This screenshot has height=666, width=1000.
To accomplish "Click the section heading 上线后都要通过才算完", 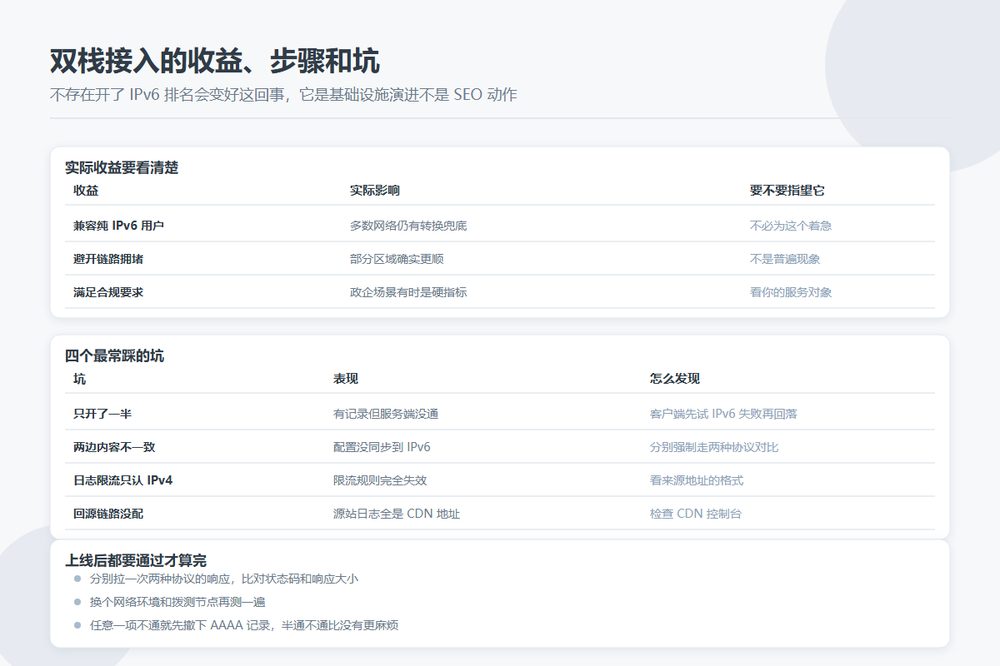I will 136,561.
